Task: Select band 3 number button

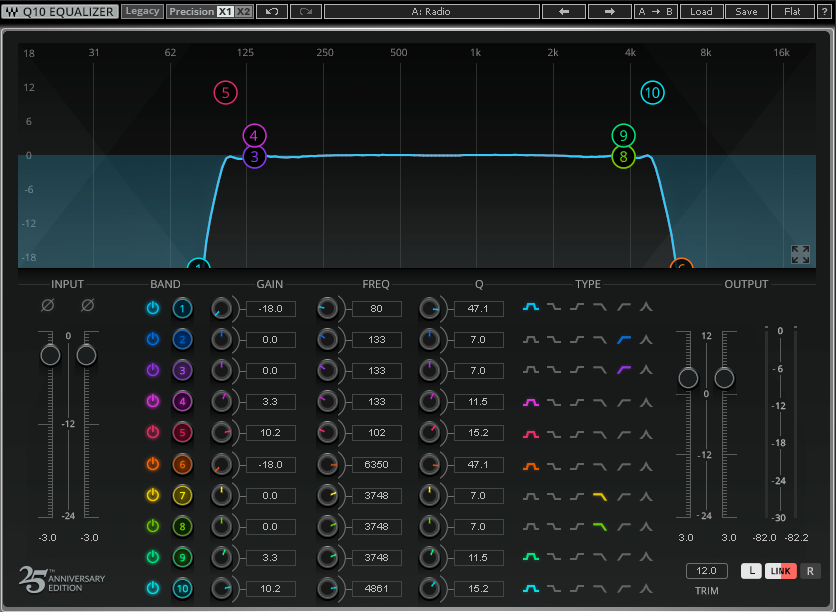Action: point(182,371)
